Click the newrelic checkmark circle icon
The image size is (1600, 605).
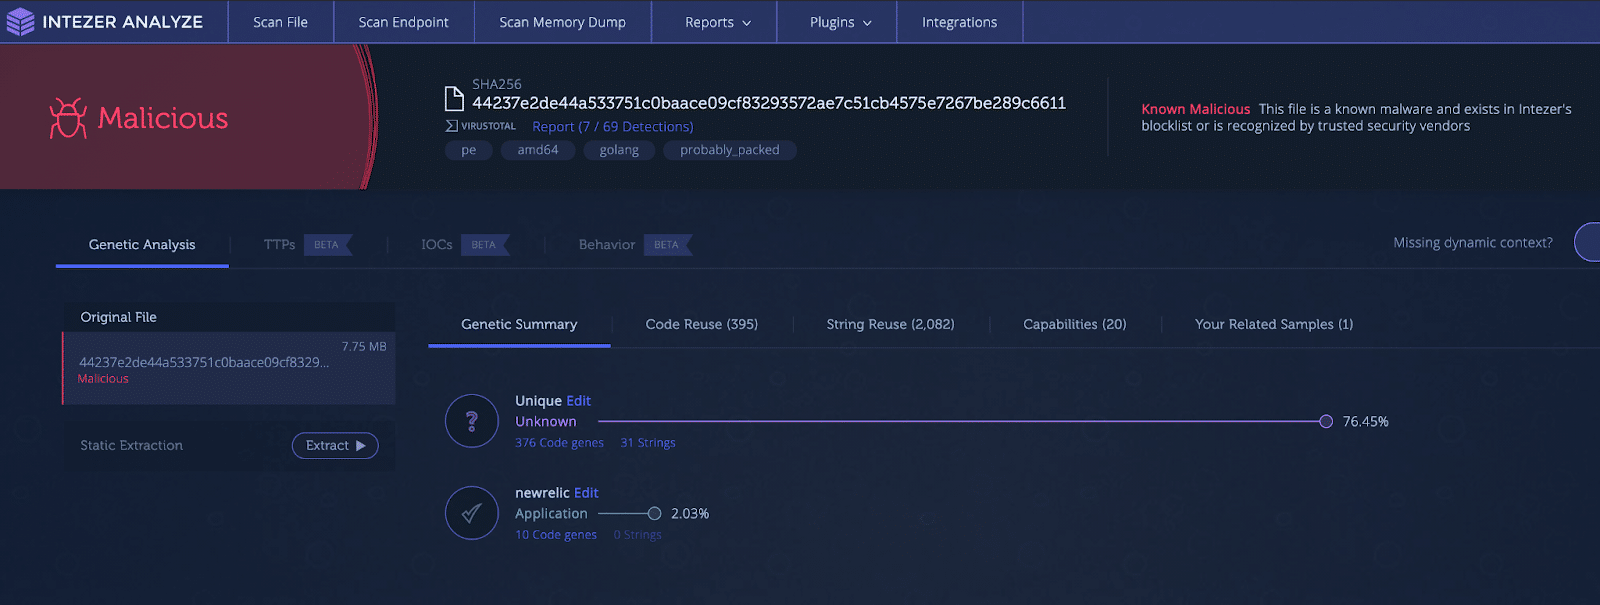tap(472, 513)
